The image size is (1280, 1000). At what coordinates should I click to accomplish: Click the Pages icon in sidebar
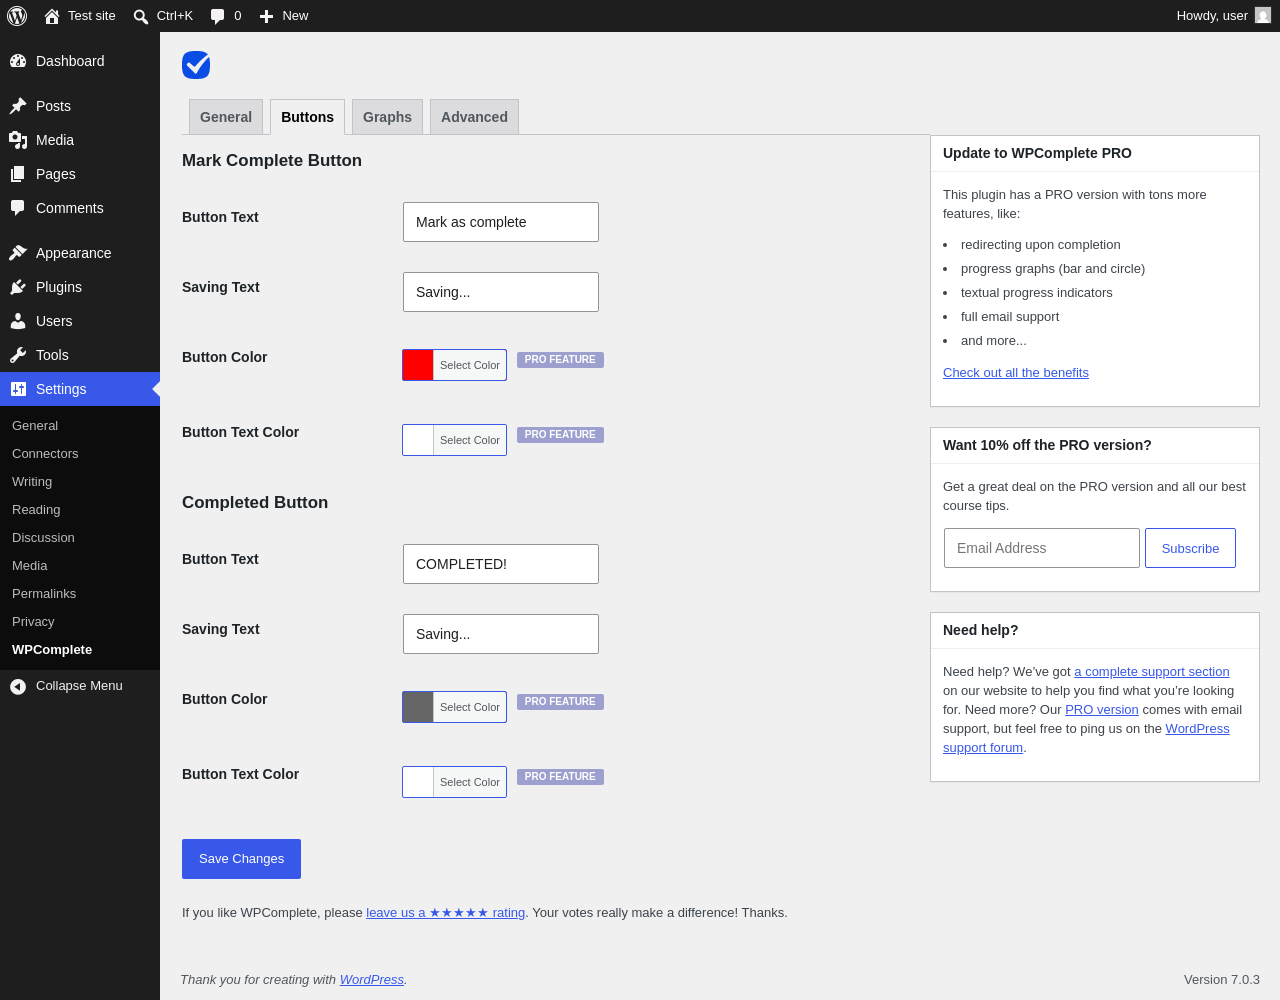pyautogui.click(x=18, y=174)
